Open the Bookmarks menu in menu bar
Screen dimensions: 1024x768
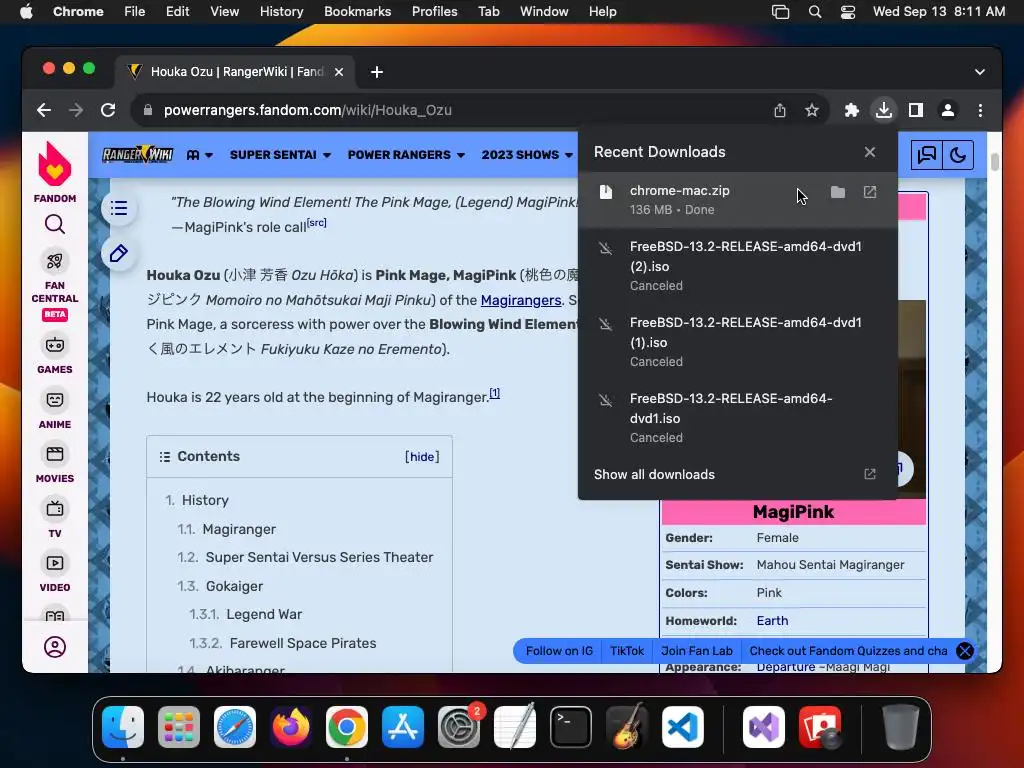[x=358, y=12]
